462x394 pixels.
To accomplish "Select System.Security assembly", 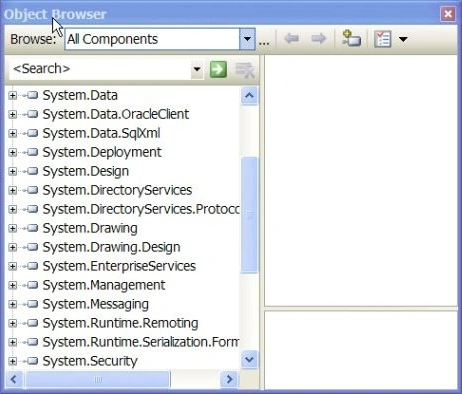I will 90,362.
